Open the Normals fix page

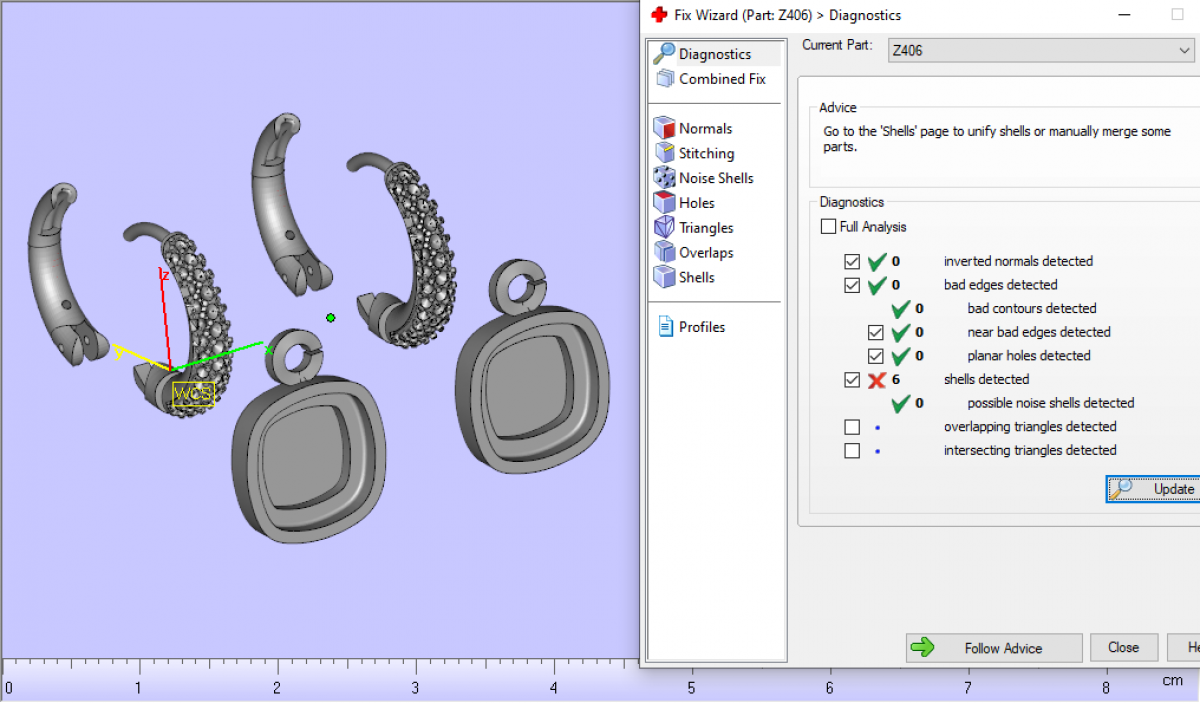click(705, 129)
